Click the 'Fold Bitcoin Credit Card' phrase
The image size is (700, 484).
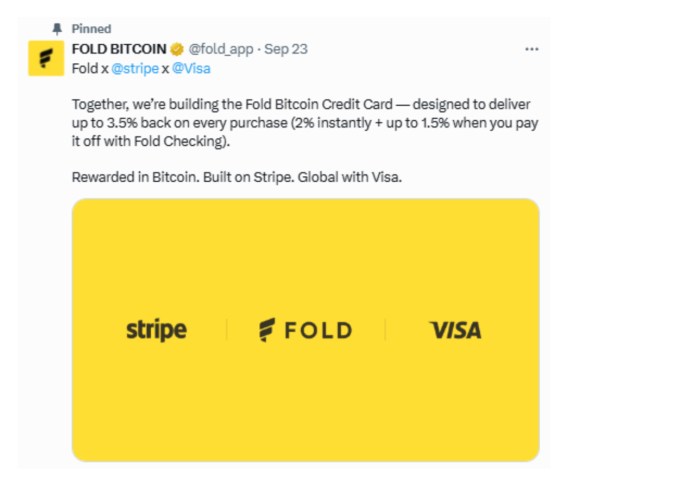point(319,104)
